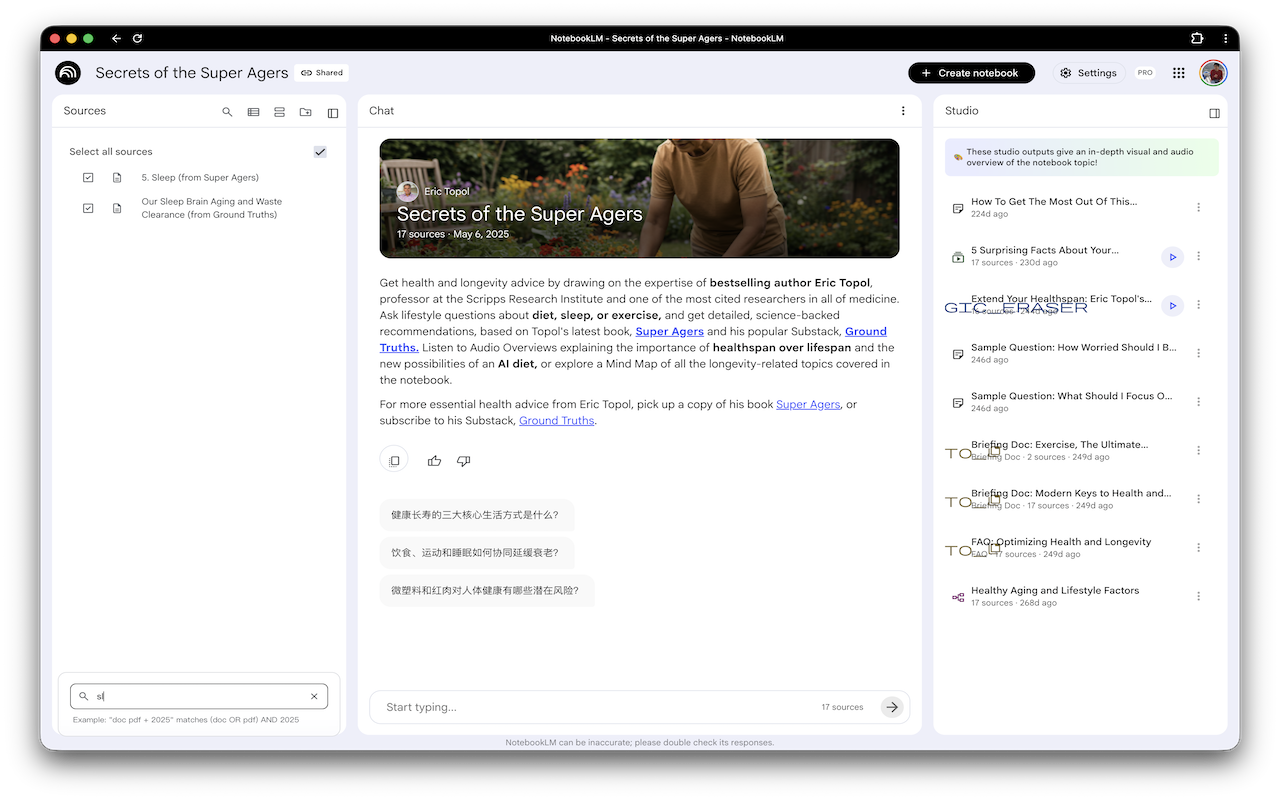The height and width of the screenshot is (800, 1280).
Task: Click the Create notebook button
Action: 971,73
